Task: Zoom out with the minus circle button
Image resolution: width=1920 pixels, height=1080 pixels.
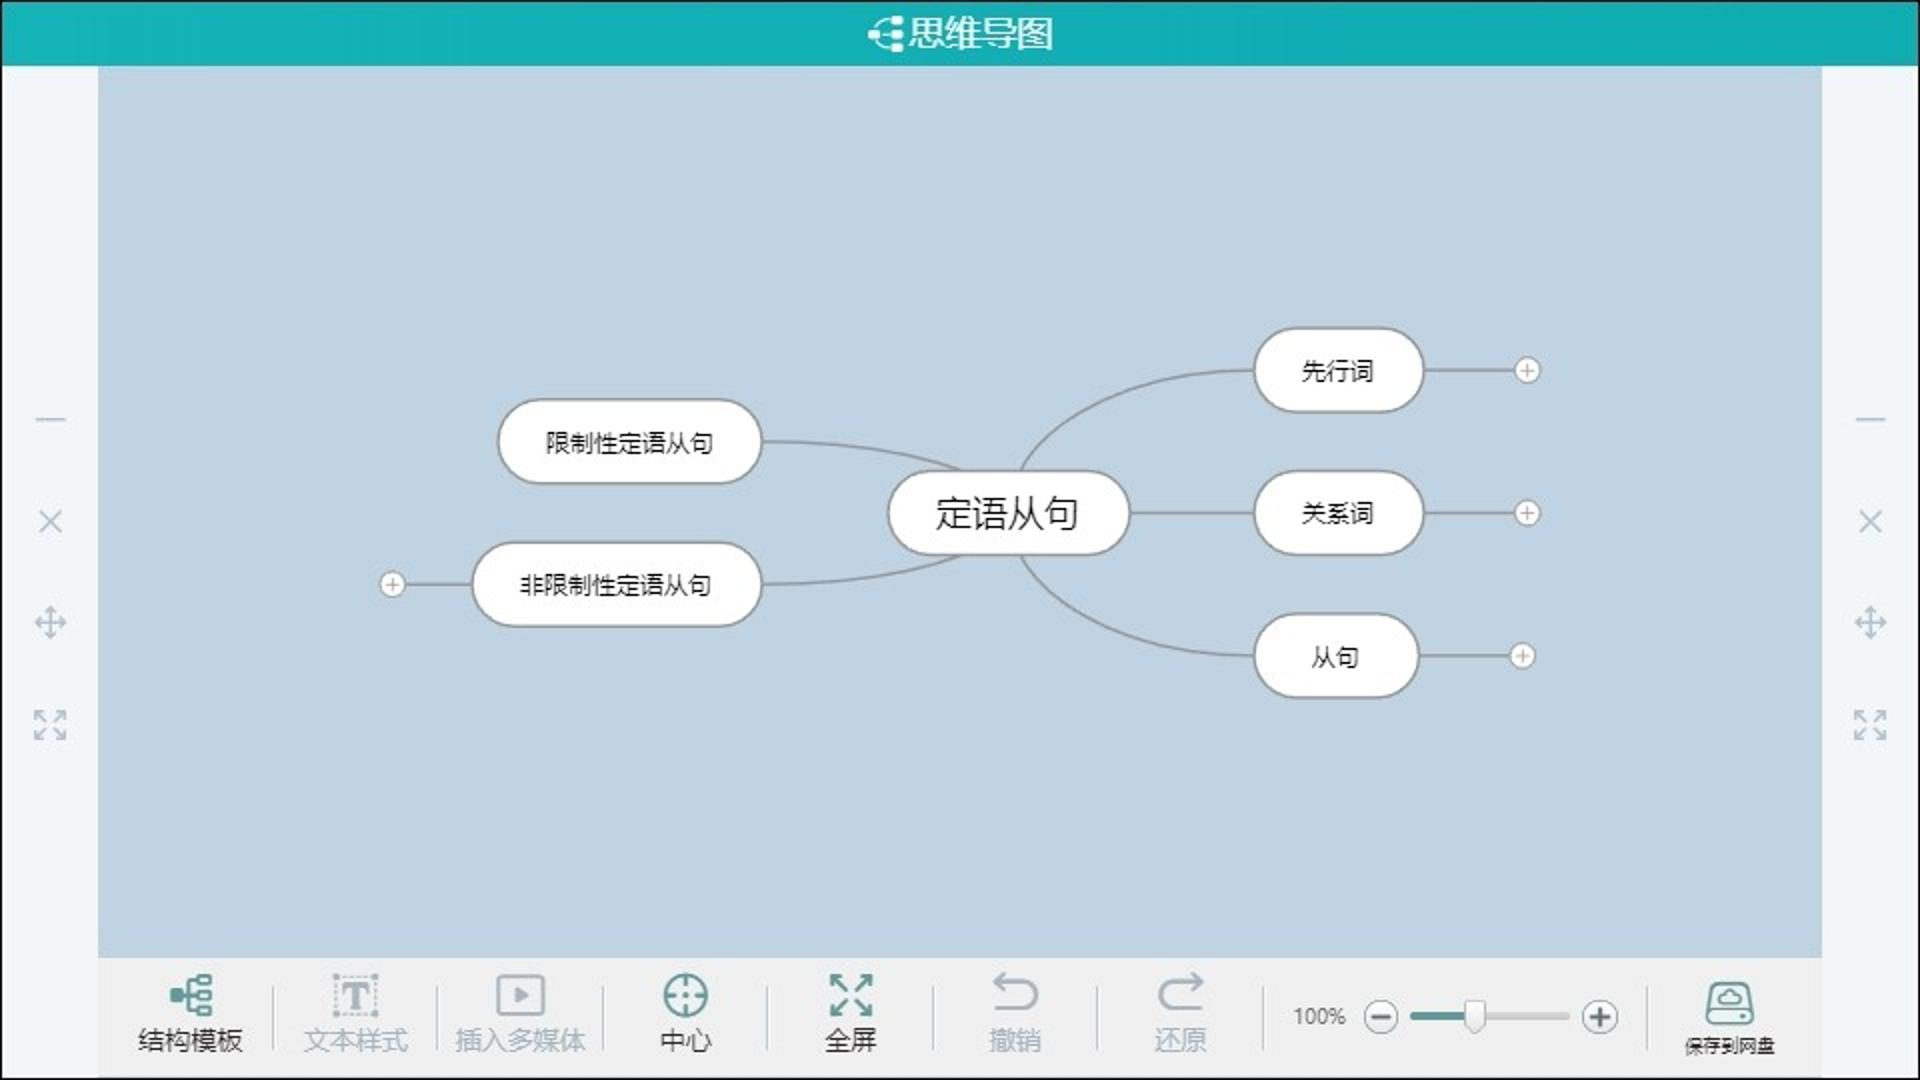Action: pos(1381,1017)
